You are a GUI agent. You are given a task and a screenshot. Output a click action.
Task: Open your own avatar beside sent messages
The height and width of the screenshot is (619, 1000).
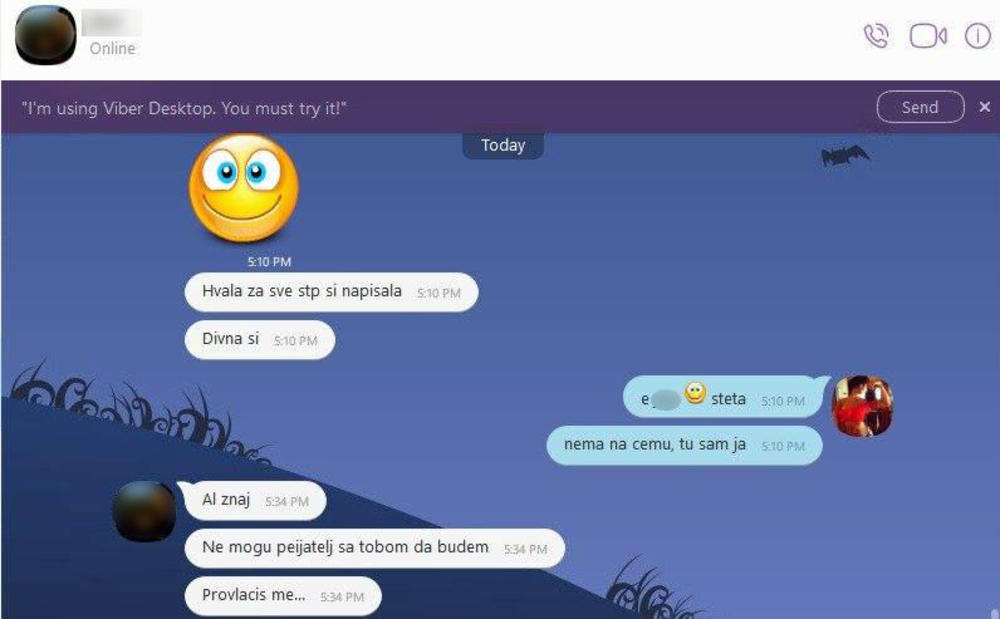tap(862, 406)
